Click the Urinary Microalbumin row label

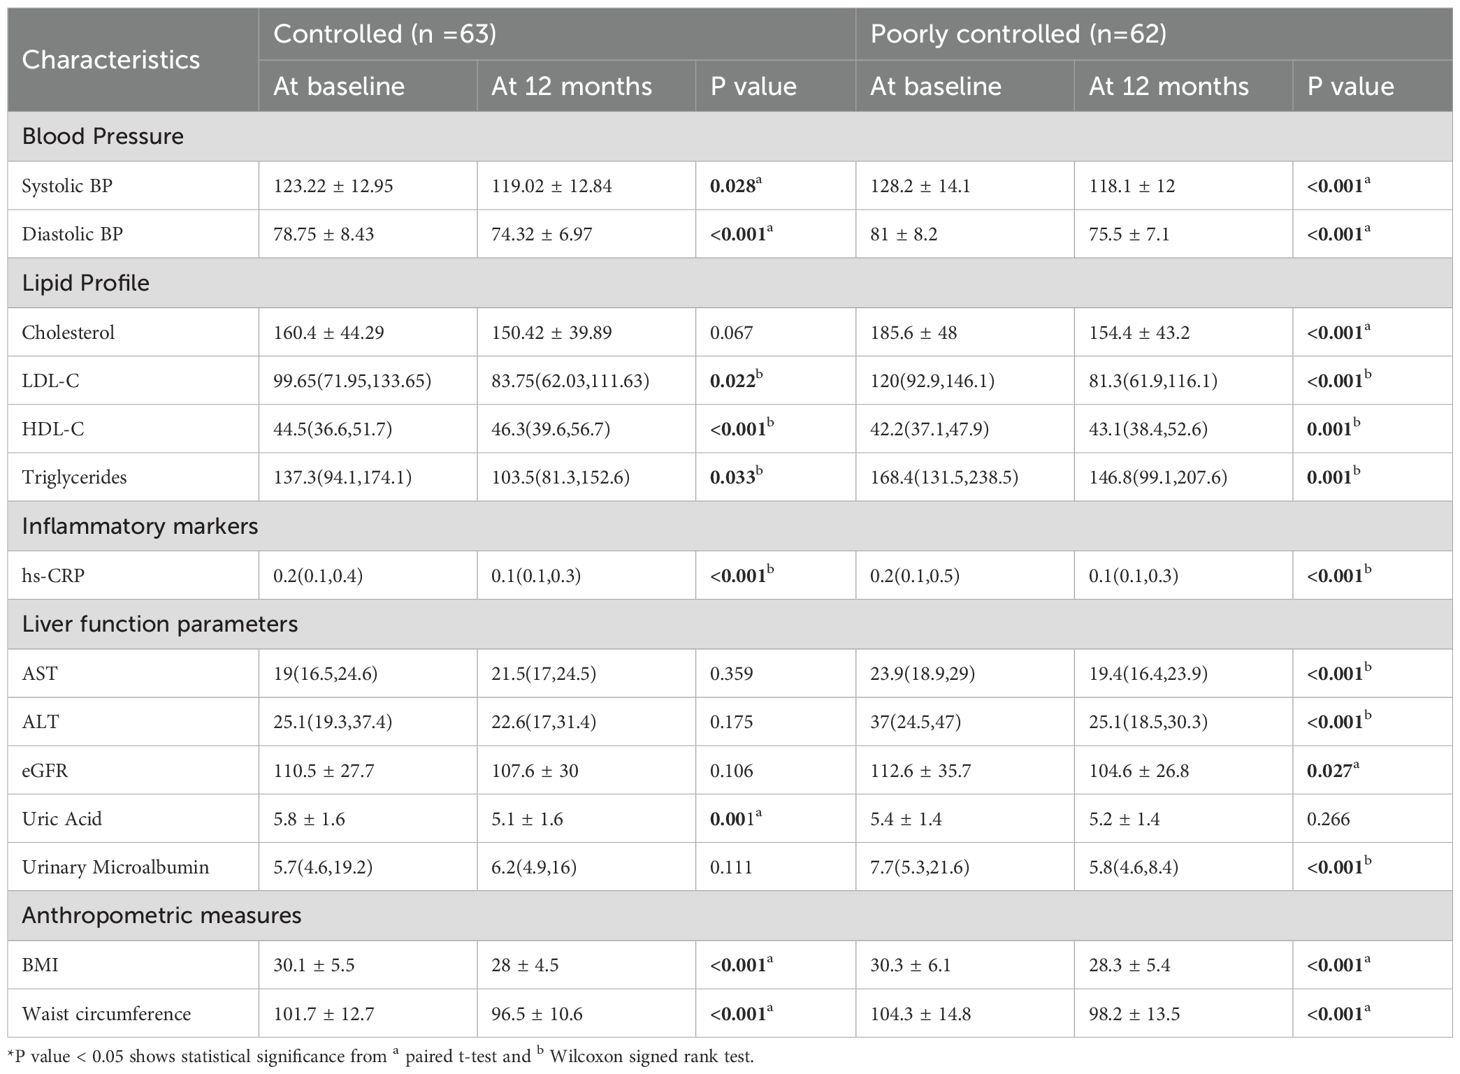[116, 867]
